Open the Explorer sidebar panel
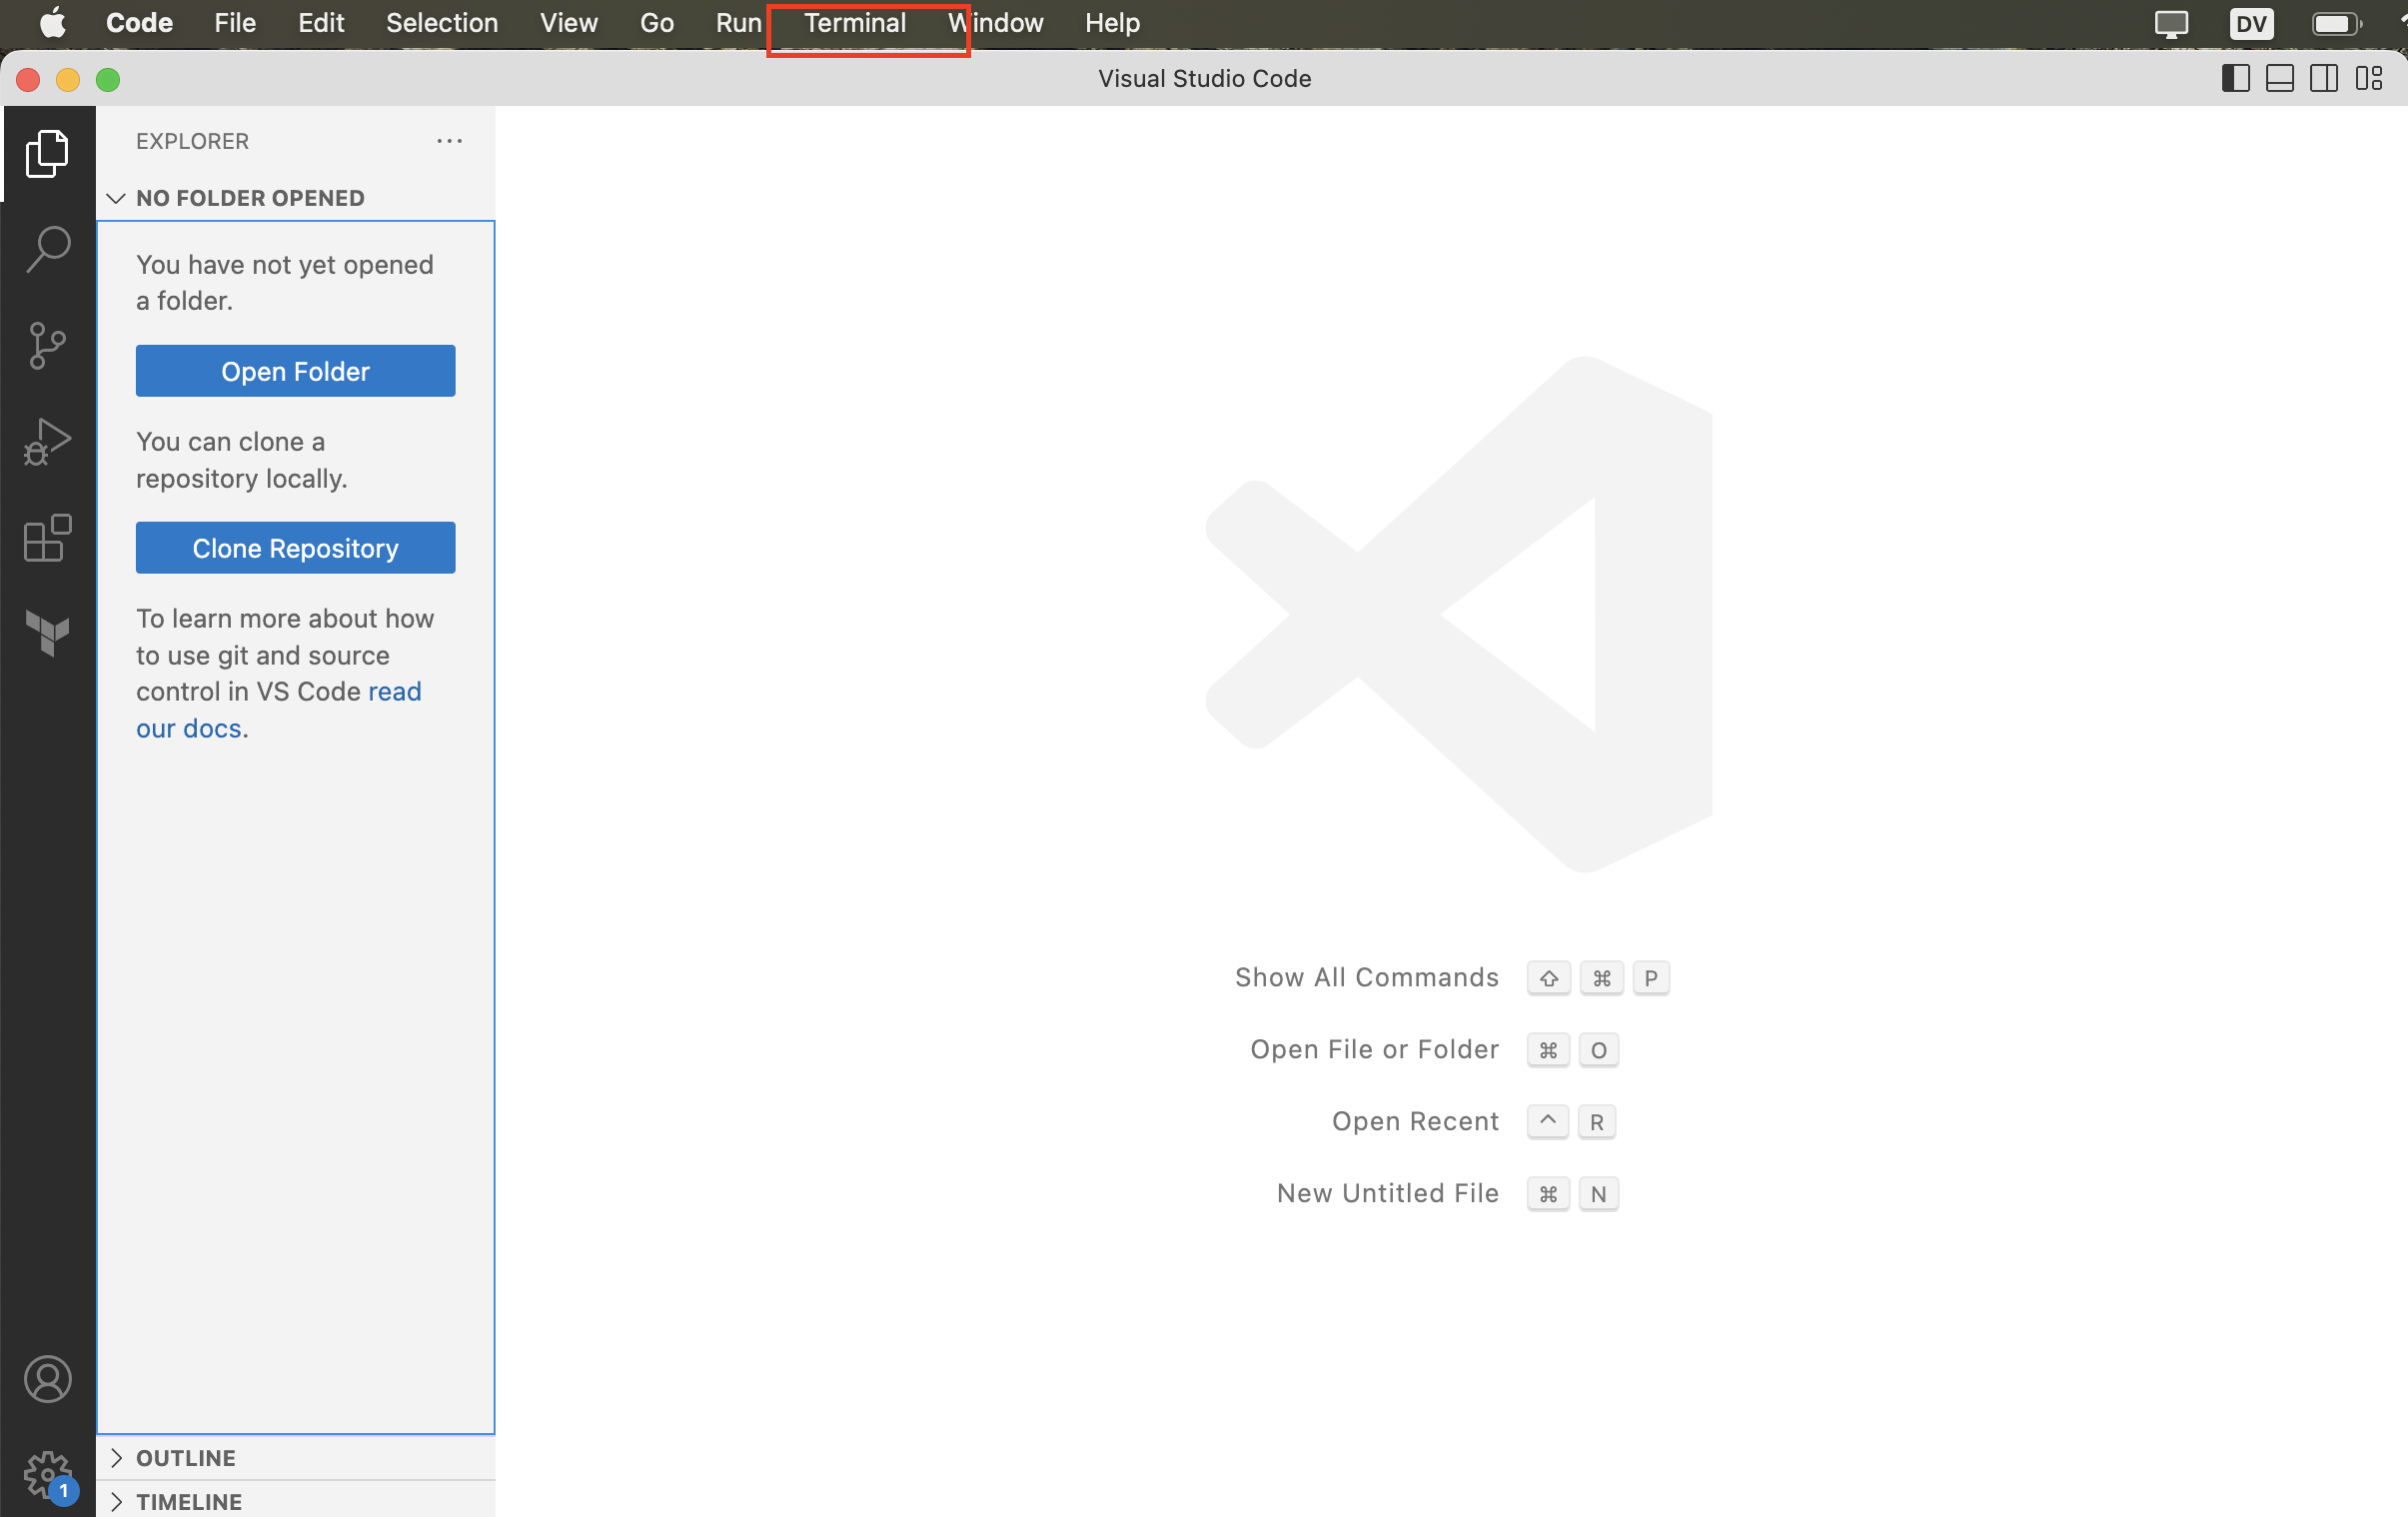Image resolution: width=2408 pixels, height=1517 pixels. [x=47, y=154]
